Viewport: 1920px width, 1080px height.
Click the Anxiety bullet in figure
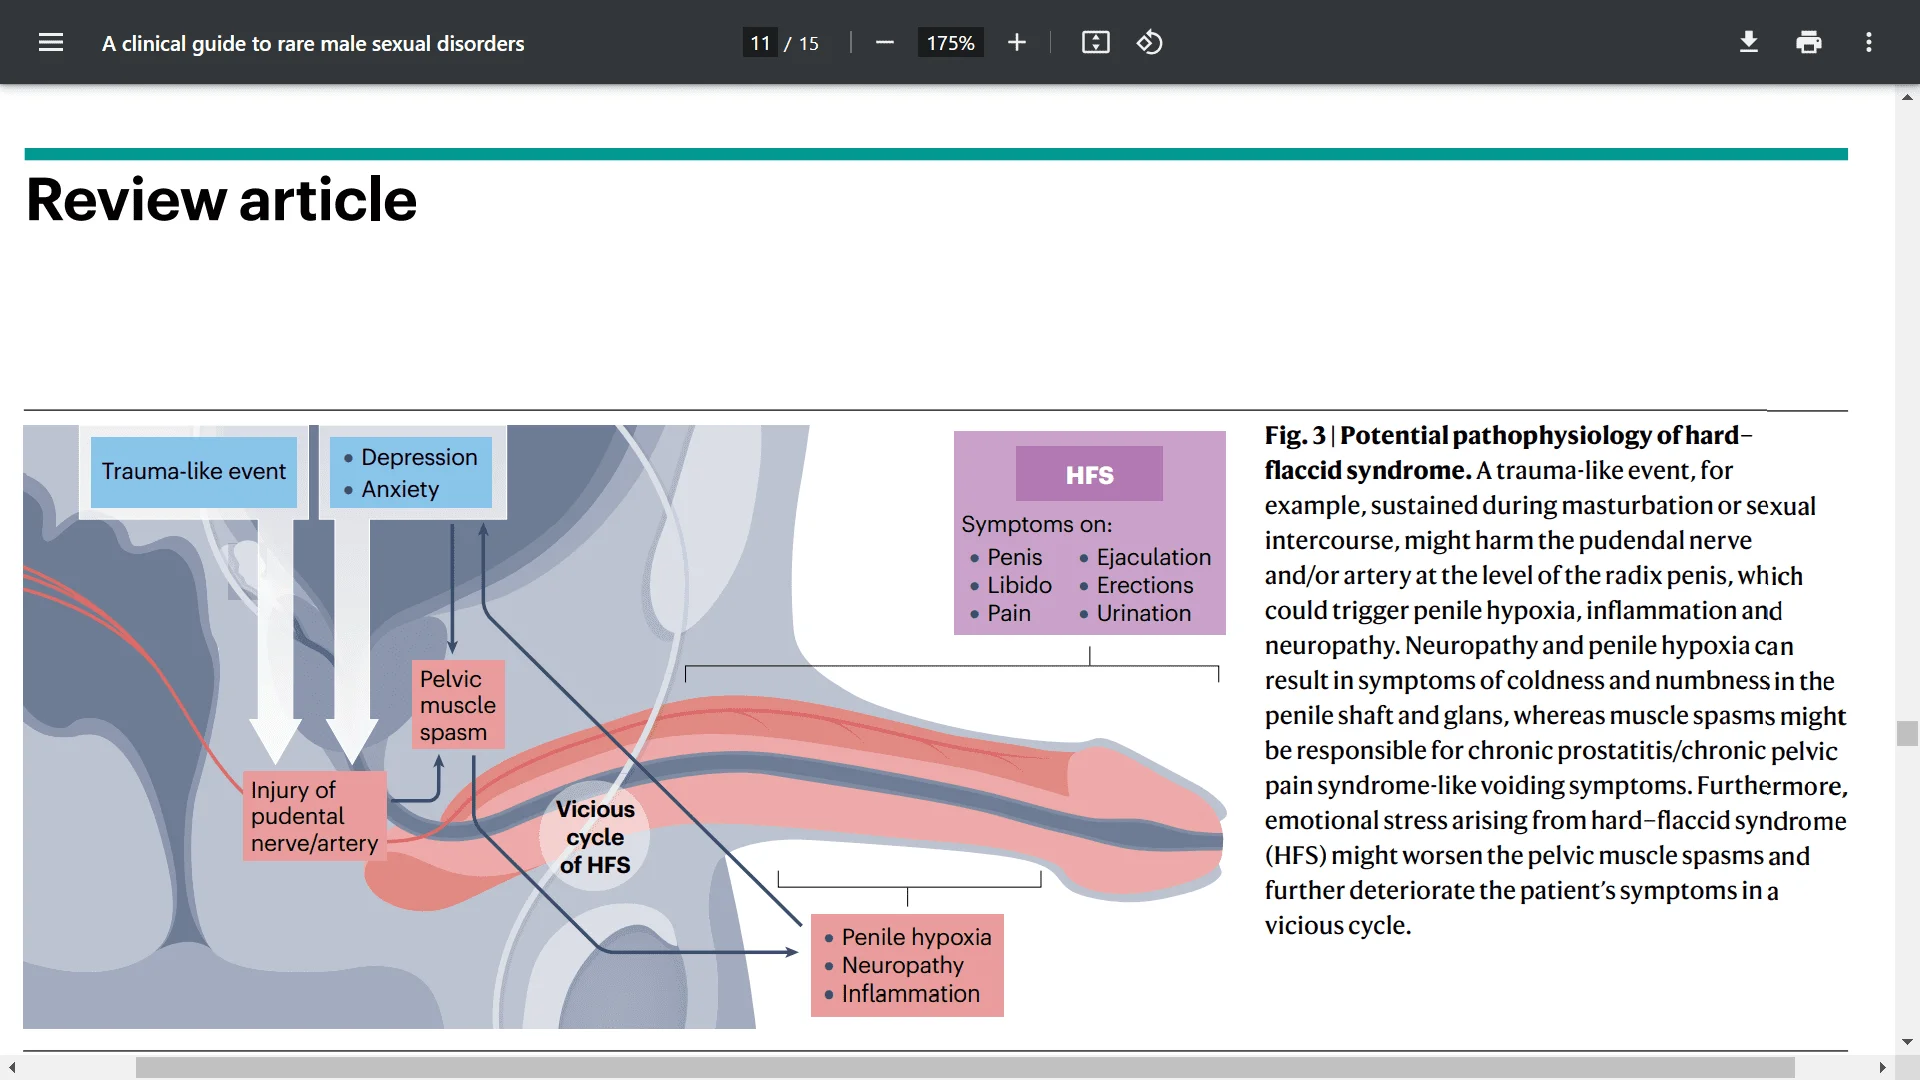[x=400, y=489]
